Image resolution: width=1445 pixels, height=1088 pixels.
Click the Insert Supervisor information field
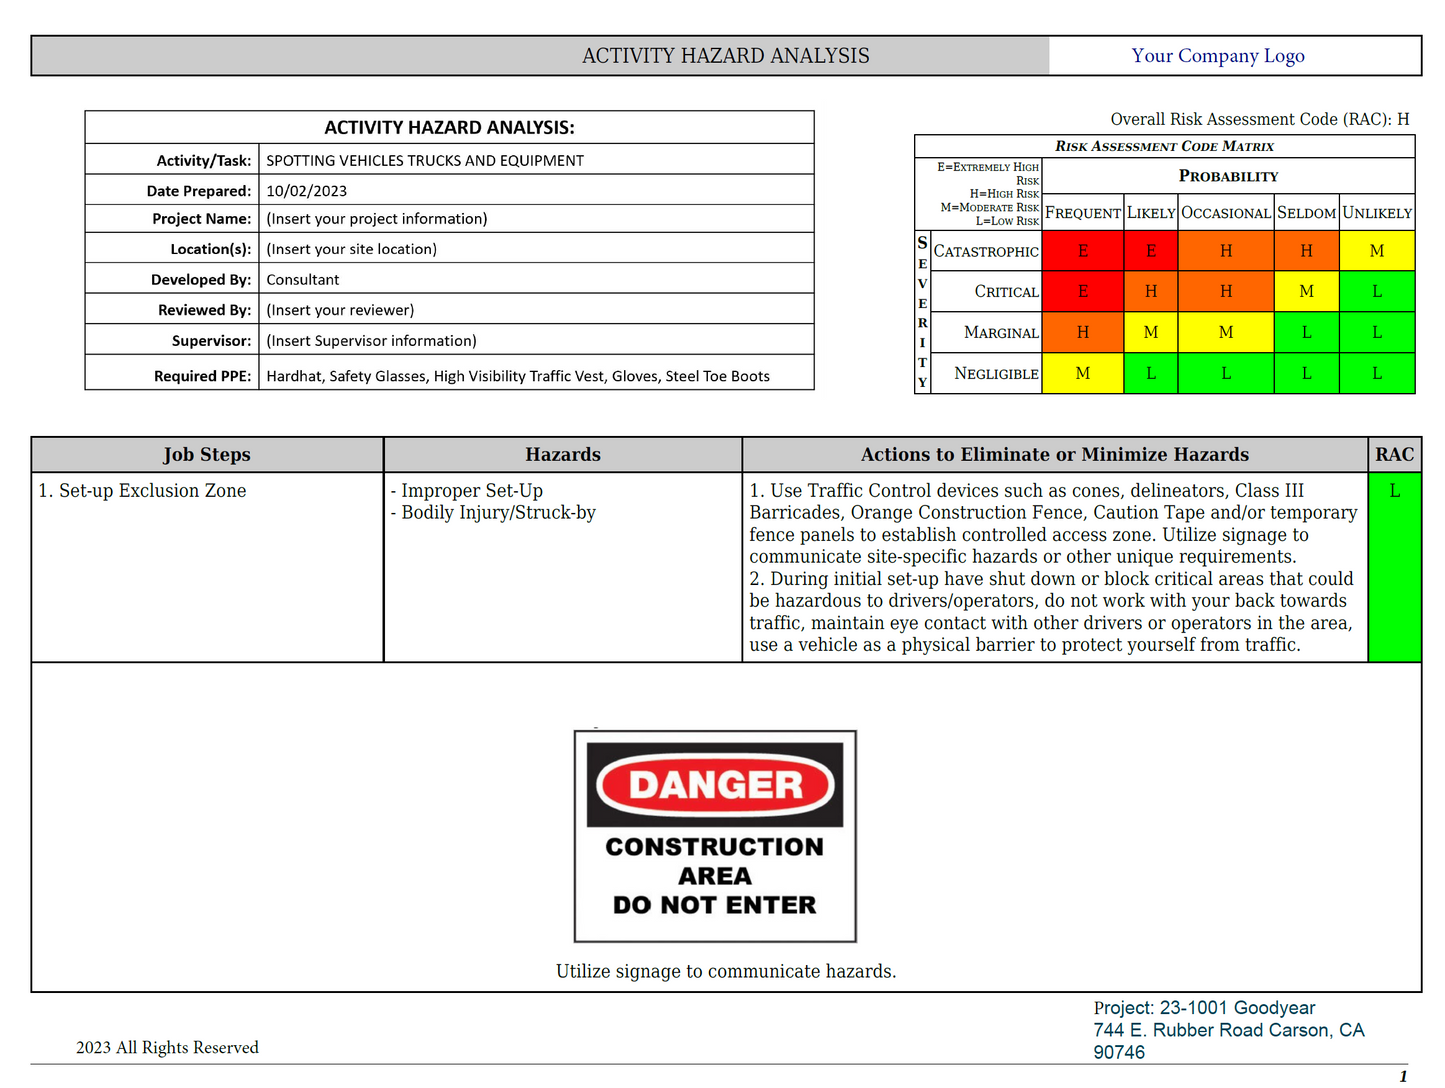click(371, 341)
